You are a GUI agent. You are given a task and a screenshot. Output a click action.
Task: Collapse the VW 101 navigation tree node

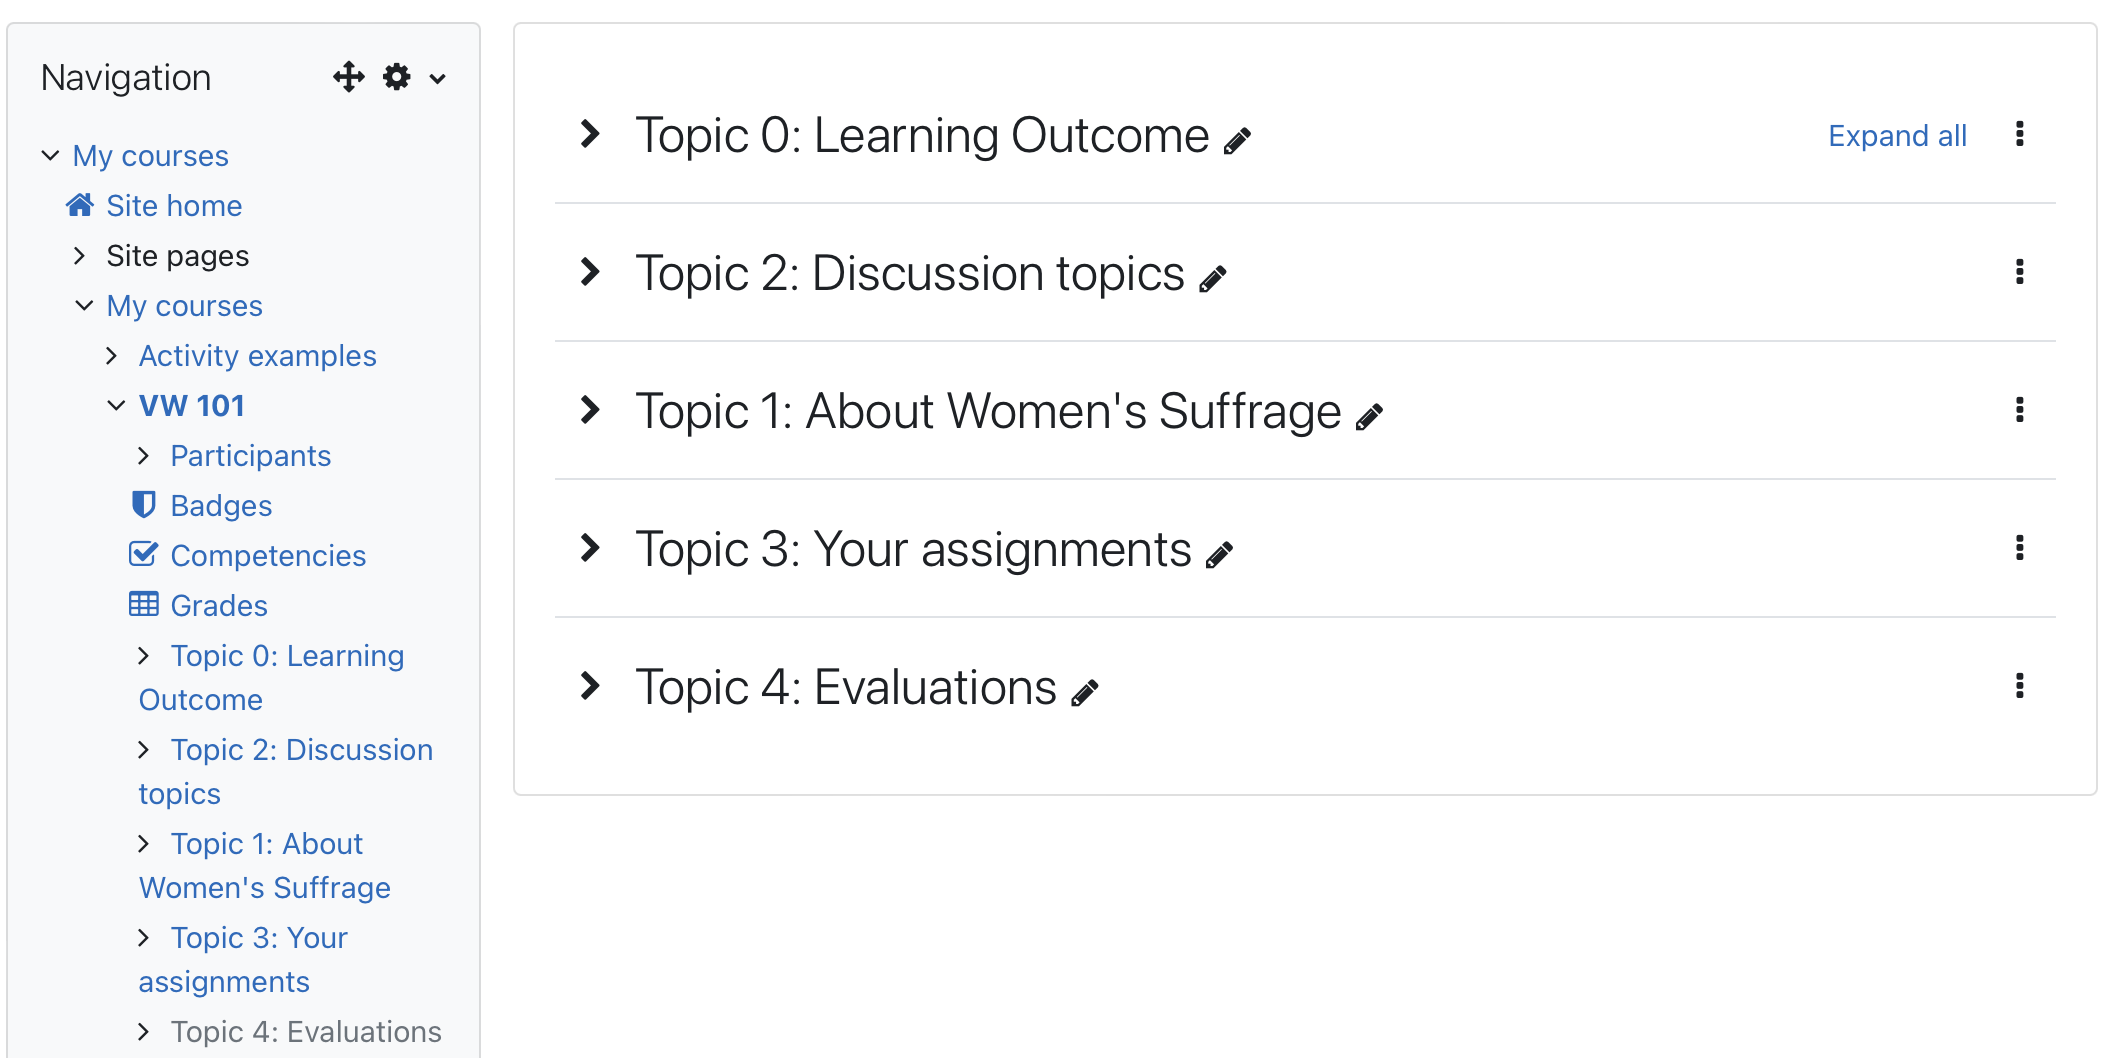[x=116, y=405]
